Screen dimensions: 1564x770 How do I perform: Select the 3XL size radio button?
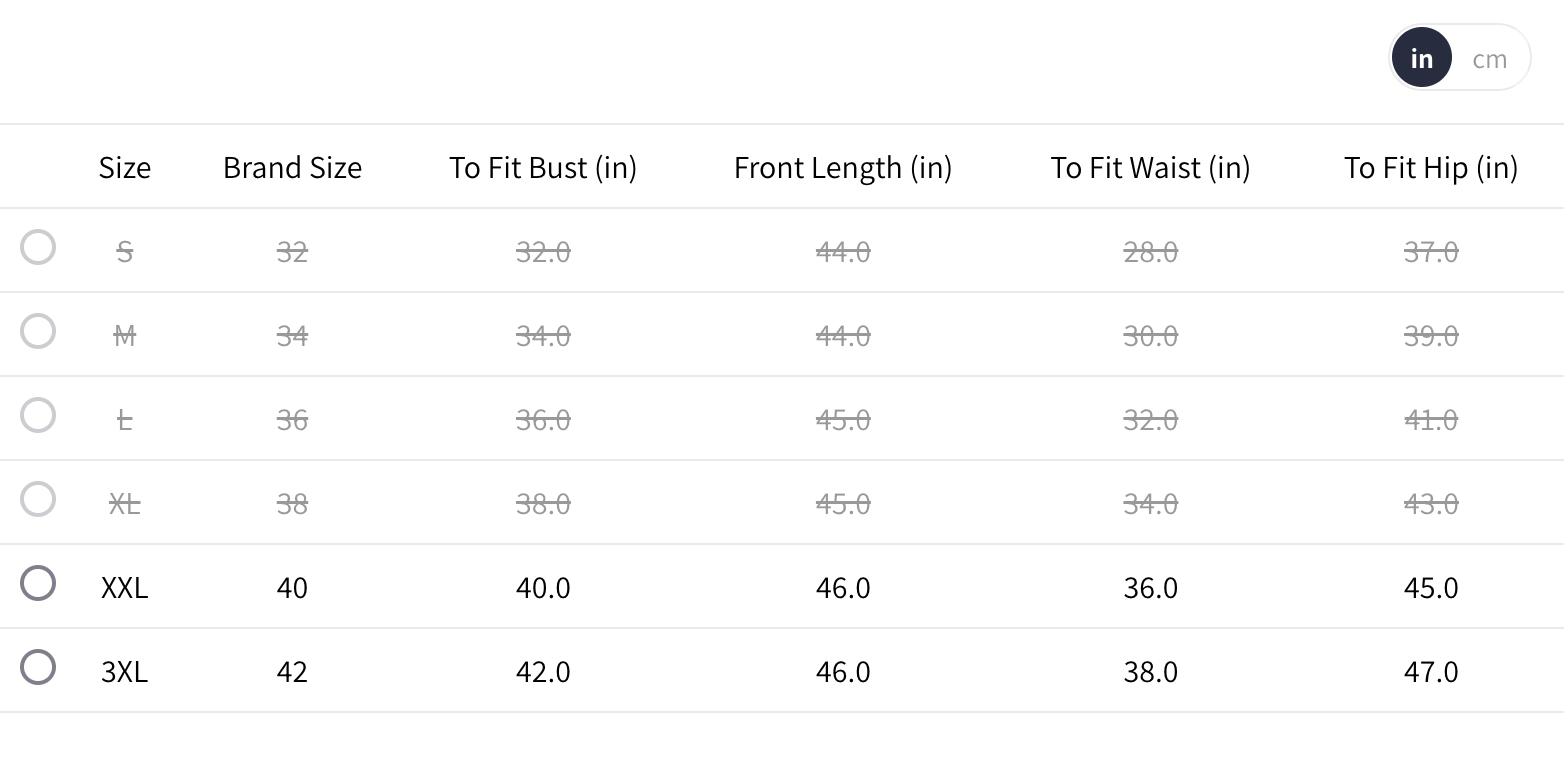pyautogui.click(x=38, y=667)
